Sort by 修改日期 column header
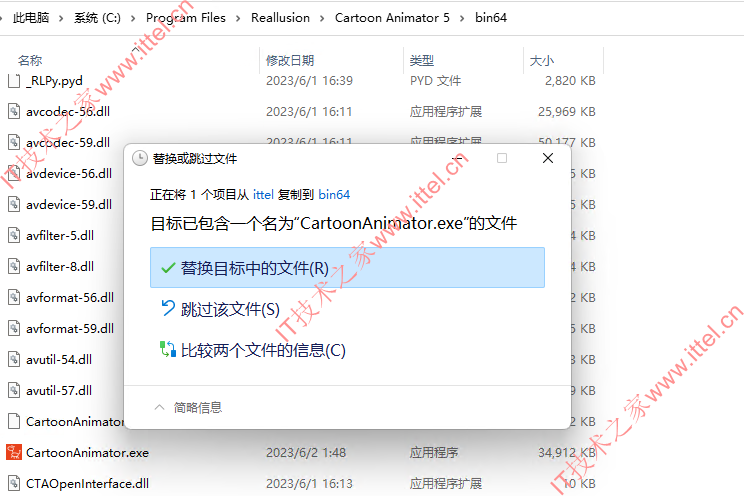This screenshot has width=744, height=496. [290, 60]
